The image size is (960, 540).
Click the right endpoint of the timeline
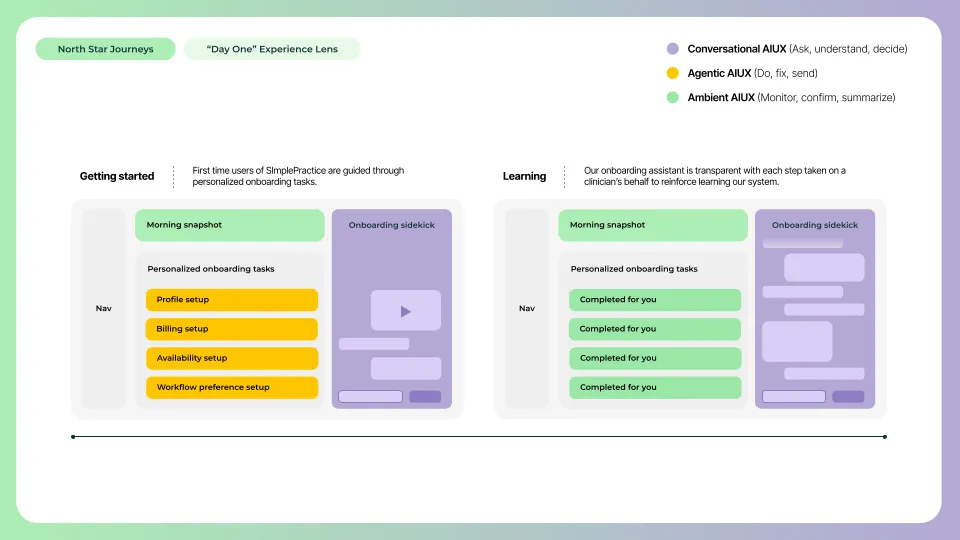point(885,437)
